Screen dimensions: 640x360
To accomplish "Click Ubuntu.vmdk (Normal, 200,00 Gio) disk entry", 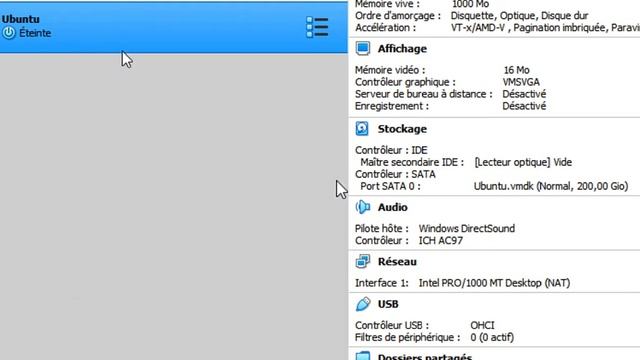I will coord(551,186).
